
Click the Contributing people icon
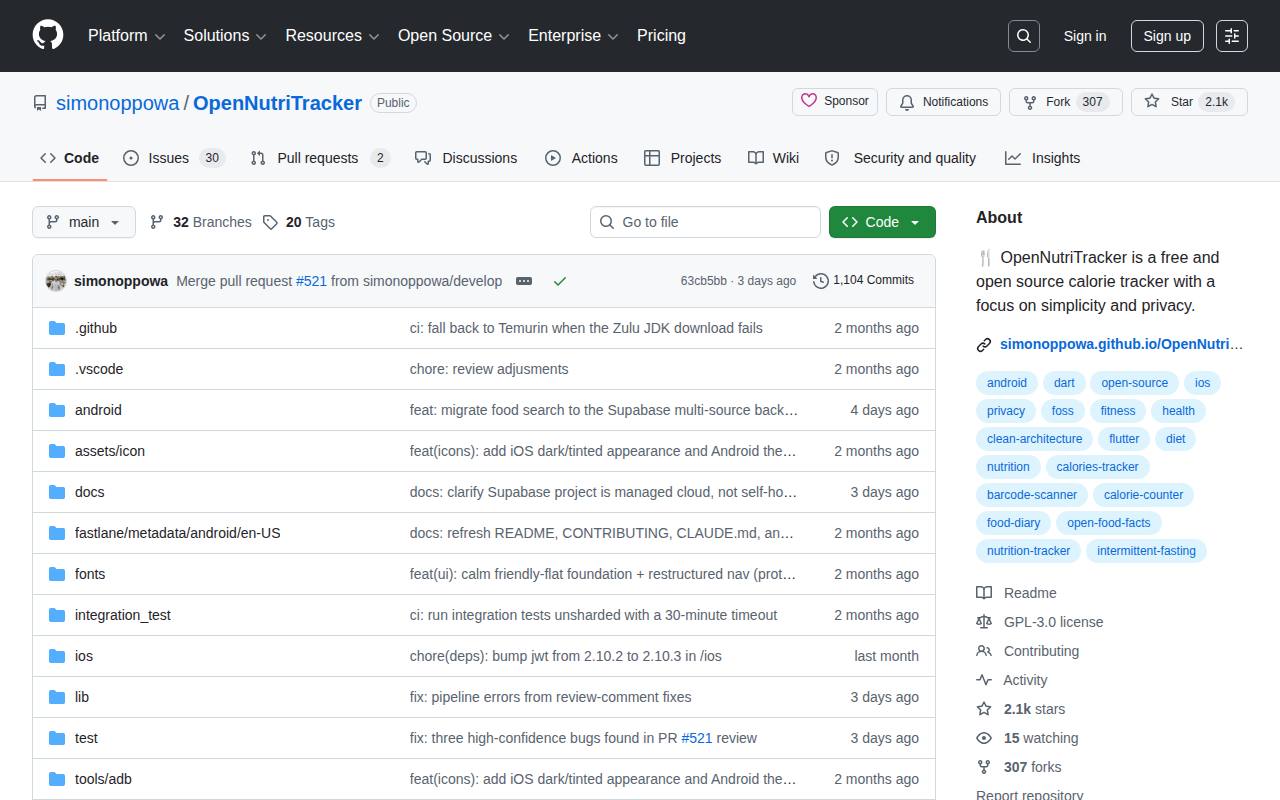[984, 651]
